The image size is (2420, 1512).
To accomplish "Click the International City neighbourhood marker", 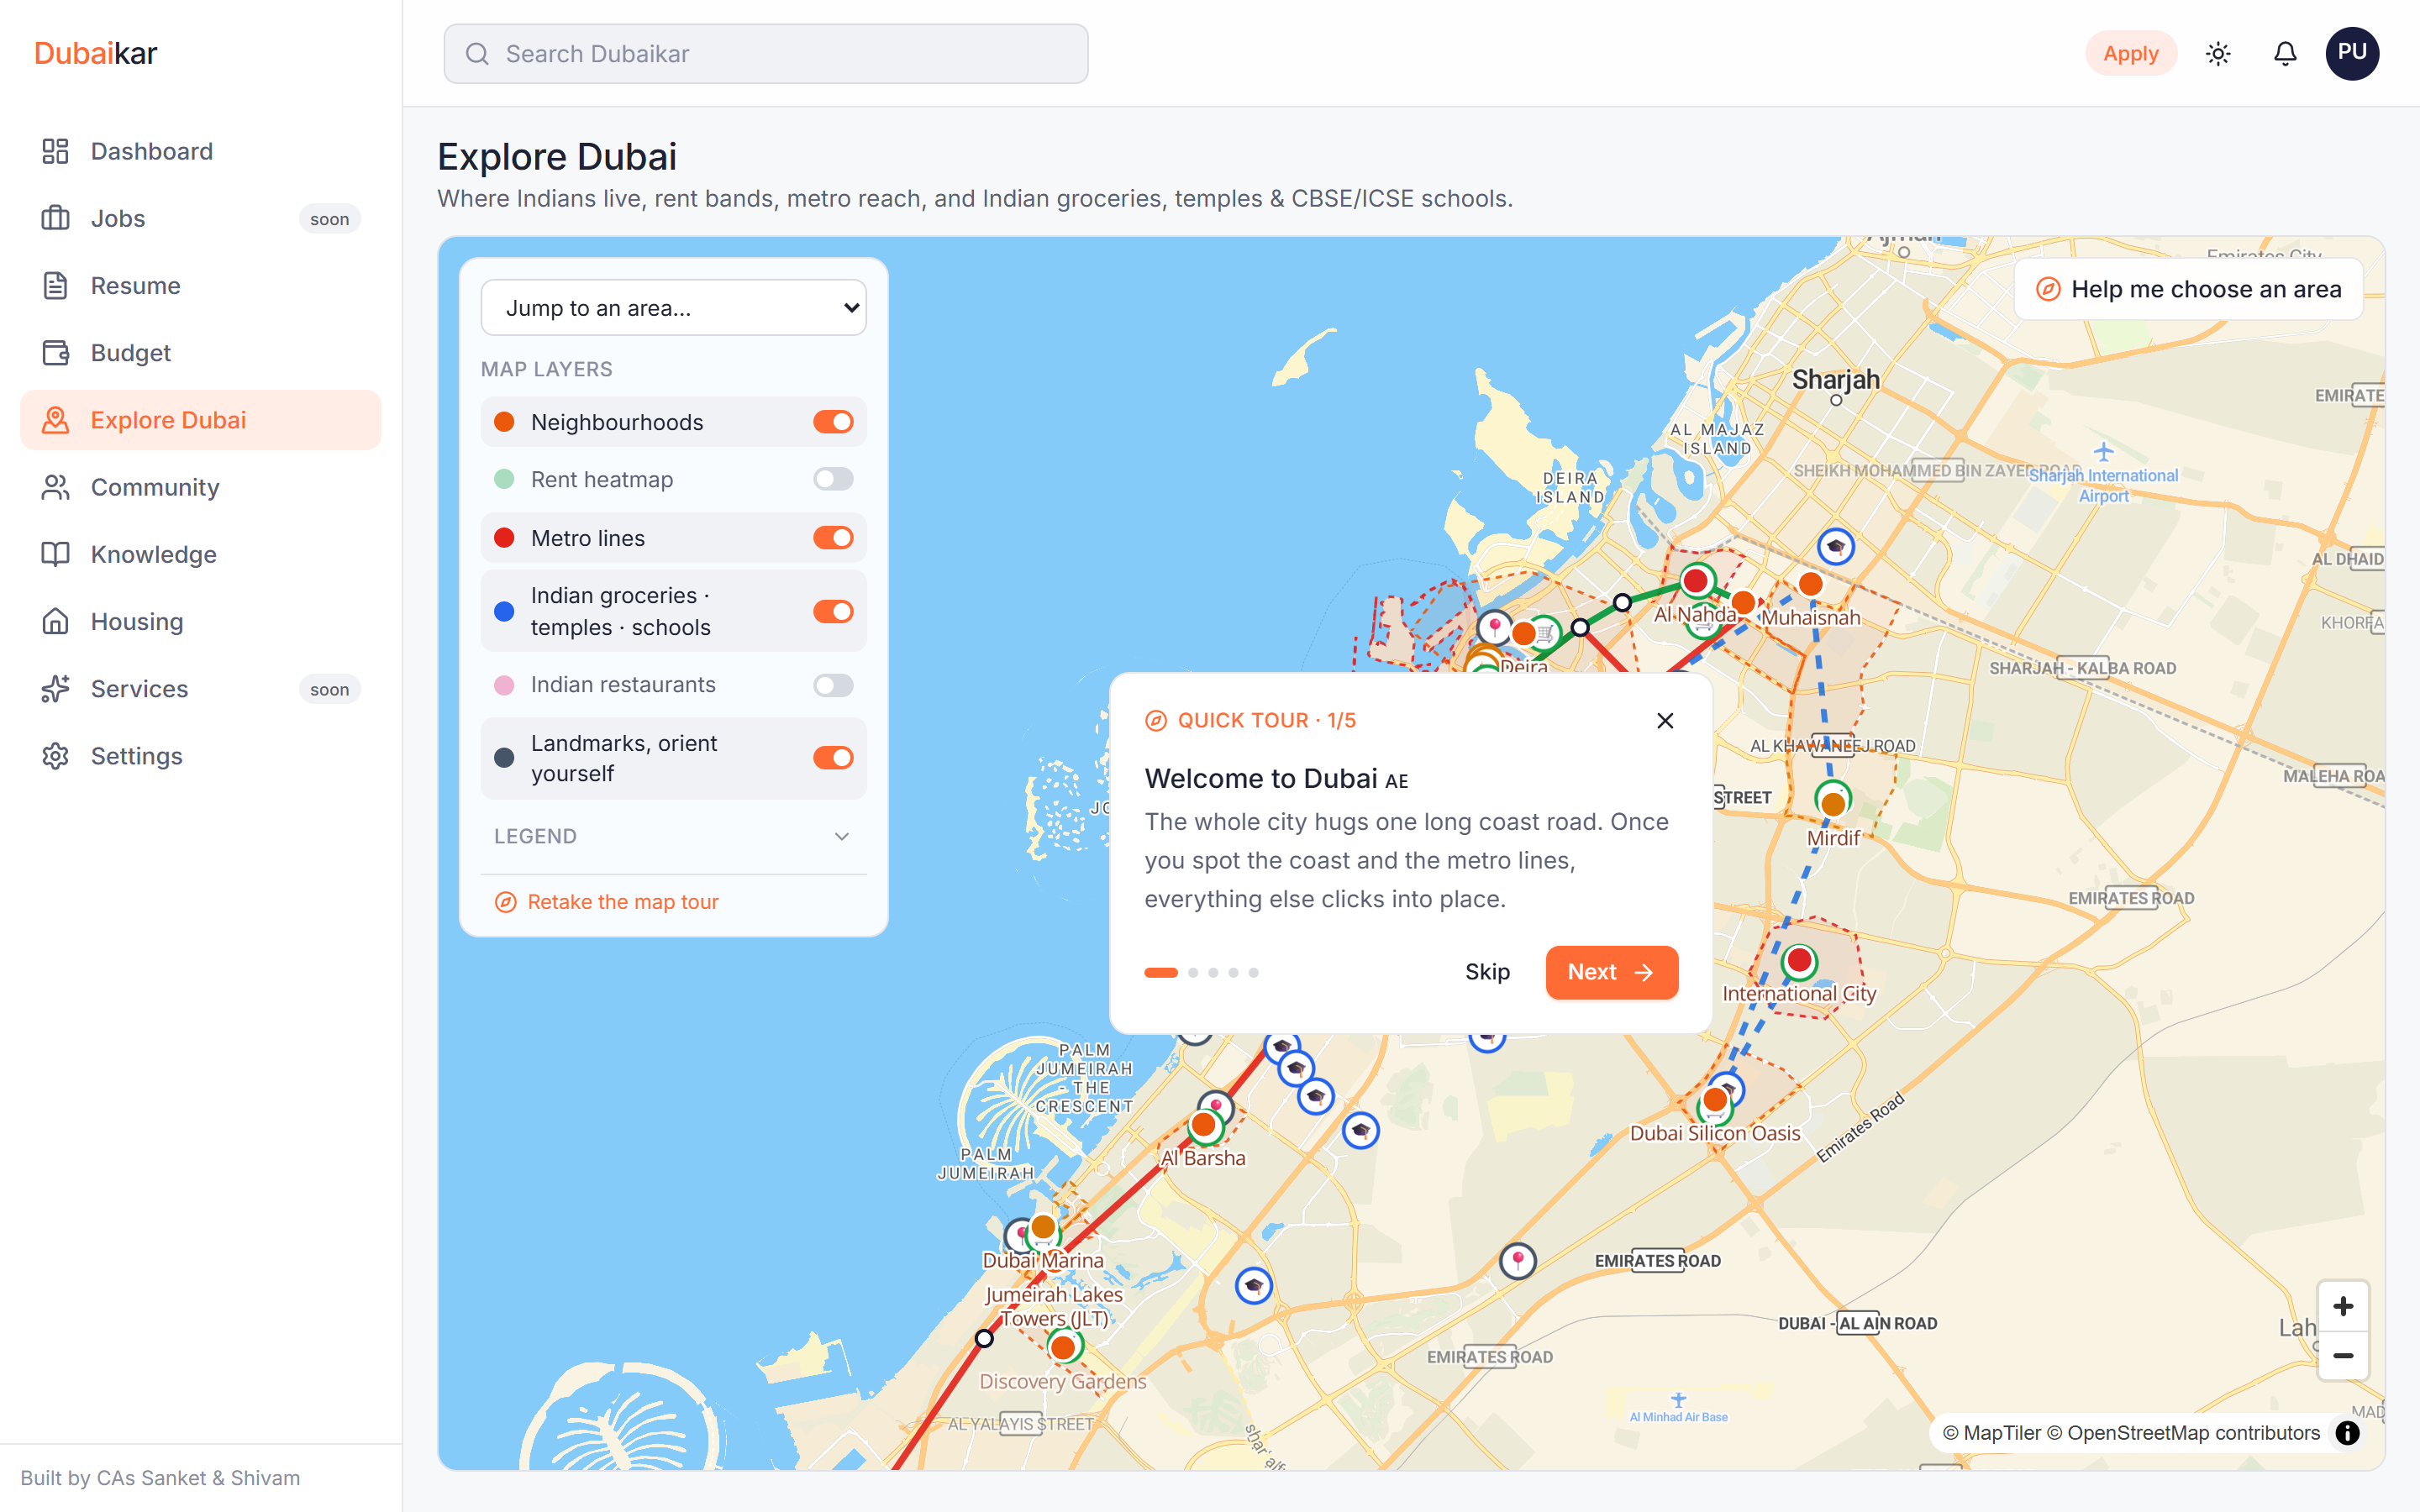I will click(x=1799, y=961).
